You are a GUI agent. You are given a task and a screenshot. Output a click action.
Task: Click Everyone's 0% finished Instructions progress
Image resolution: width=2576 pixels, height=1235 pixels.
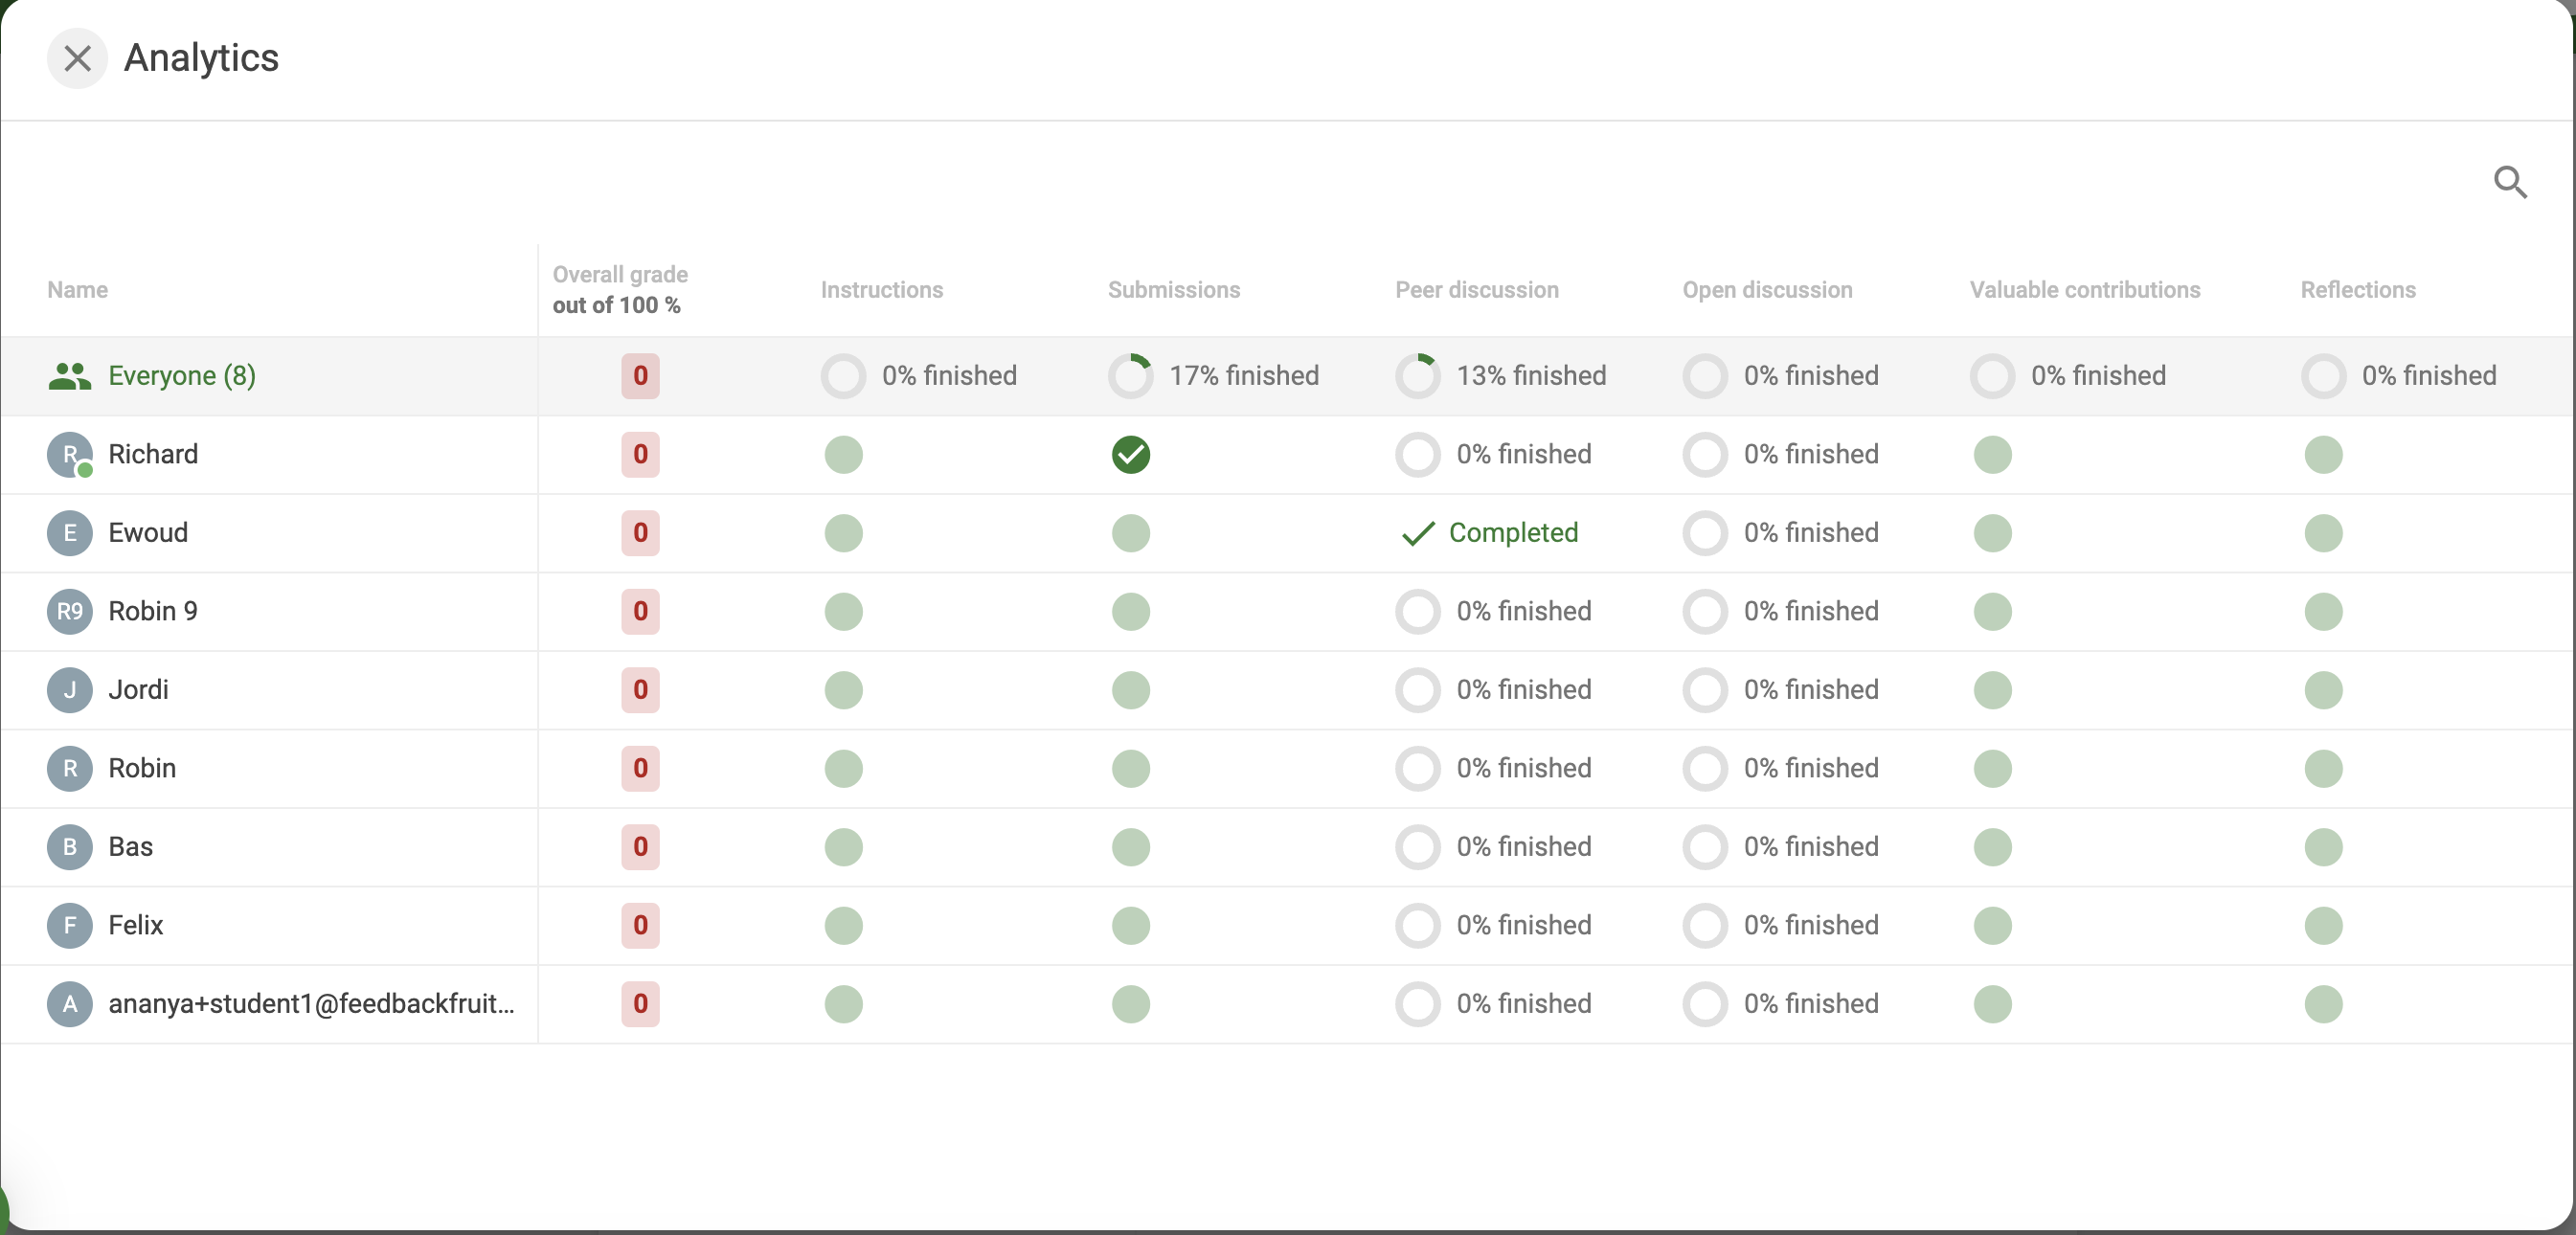click(919, 376)
